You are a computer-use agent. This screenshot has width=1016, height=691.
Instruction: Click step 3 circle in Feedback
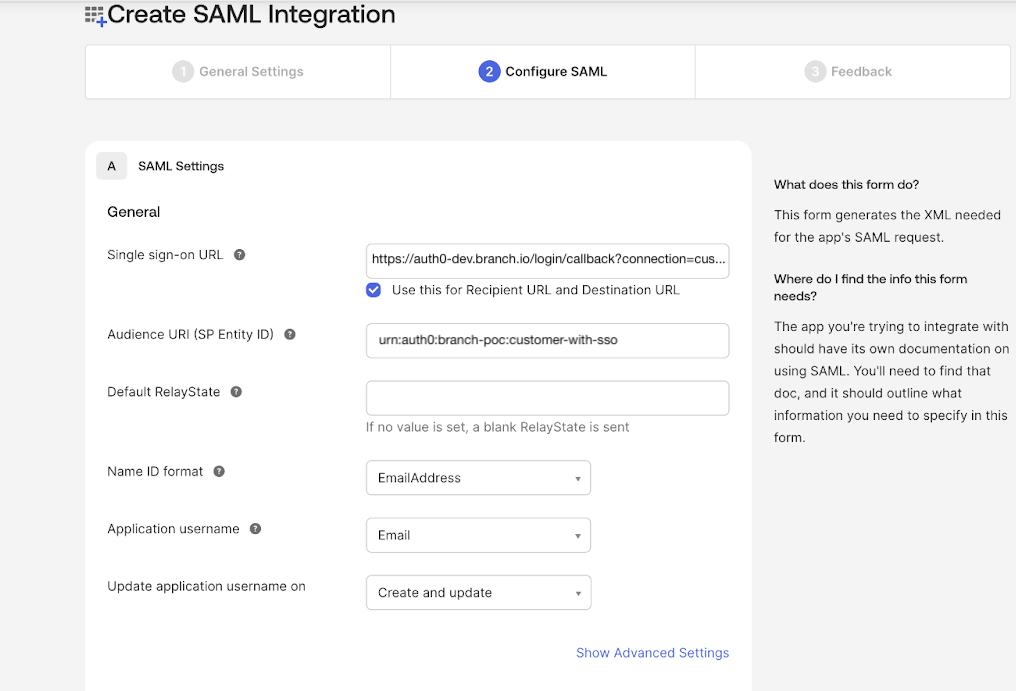[x=815, y=71]
